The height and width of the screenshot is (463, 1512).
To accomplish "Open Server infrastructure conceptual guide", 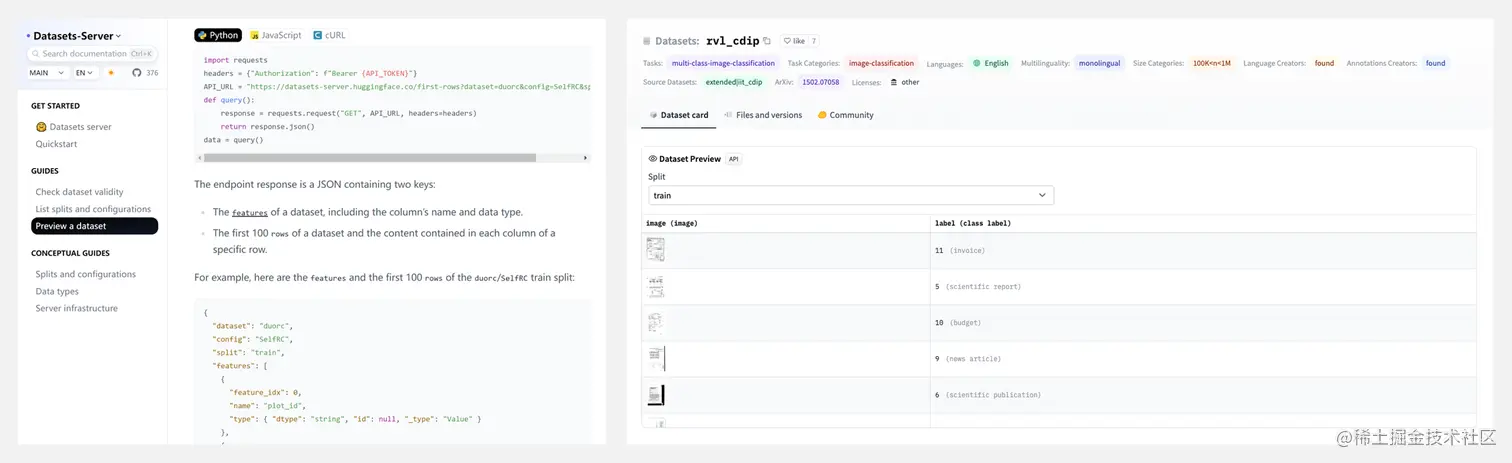I will (x=76, y=308).
